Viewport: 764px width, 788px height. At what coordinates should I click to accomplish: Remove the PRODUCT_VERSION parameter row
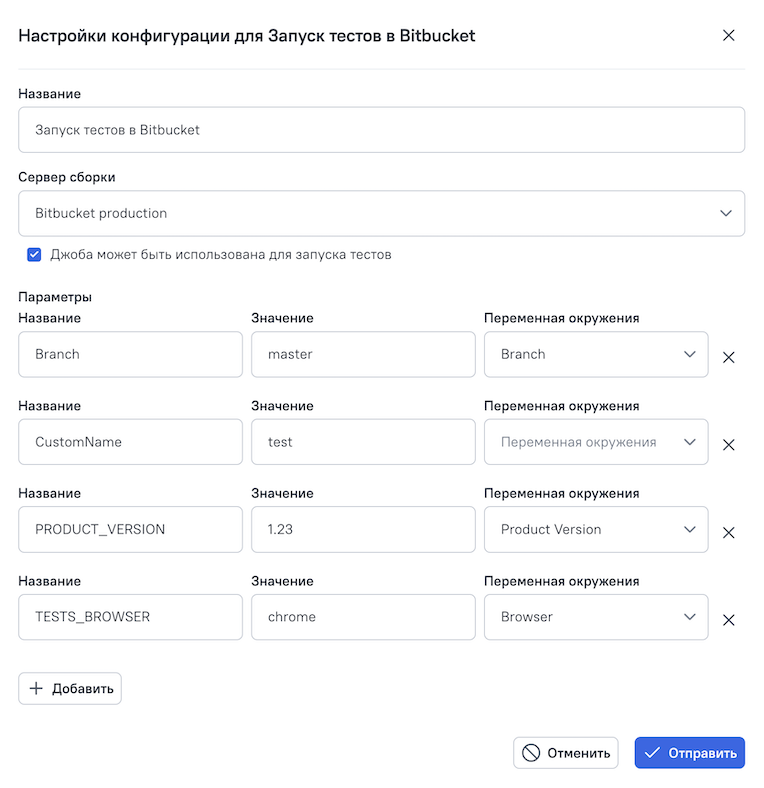[x=728, y=532]
